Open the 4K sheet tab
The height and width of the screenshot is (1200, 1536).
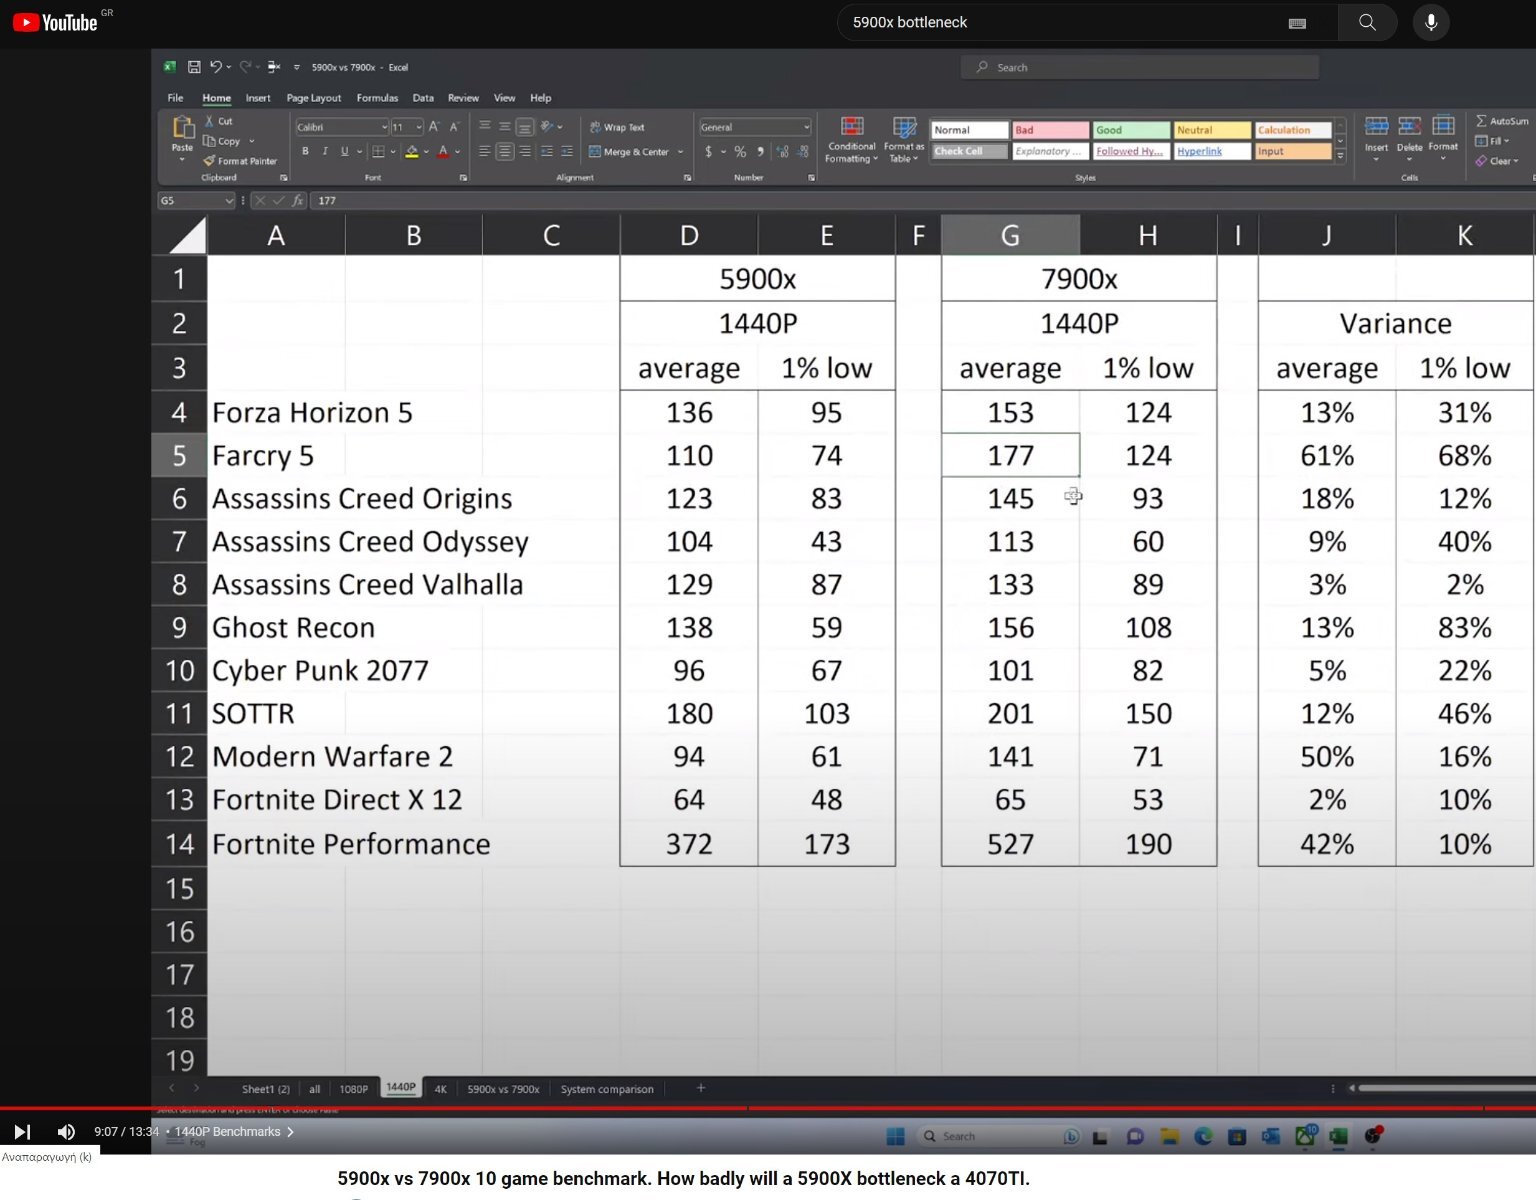click(440, 1089)
